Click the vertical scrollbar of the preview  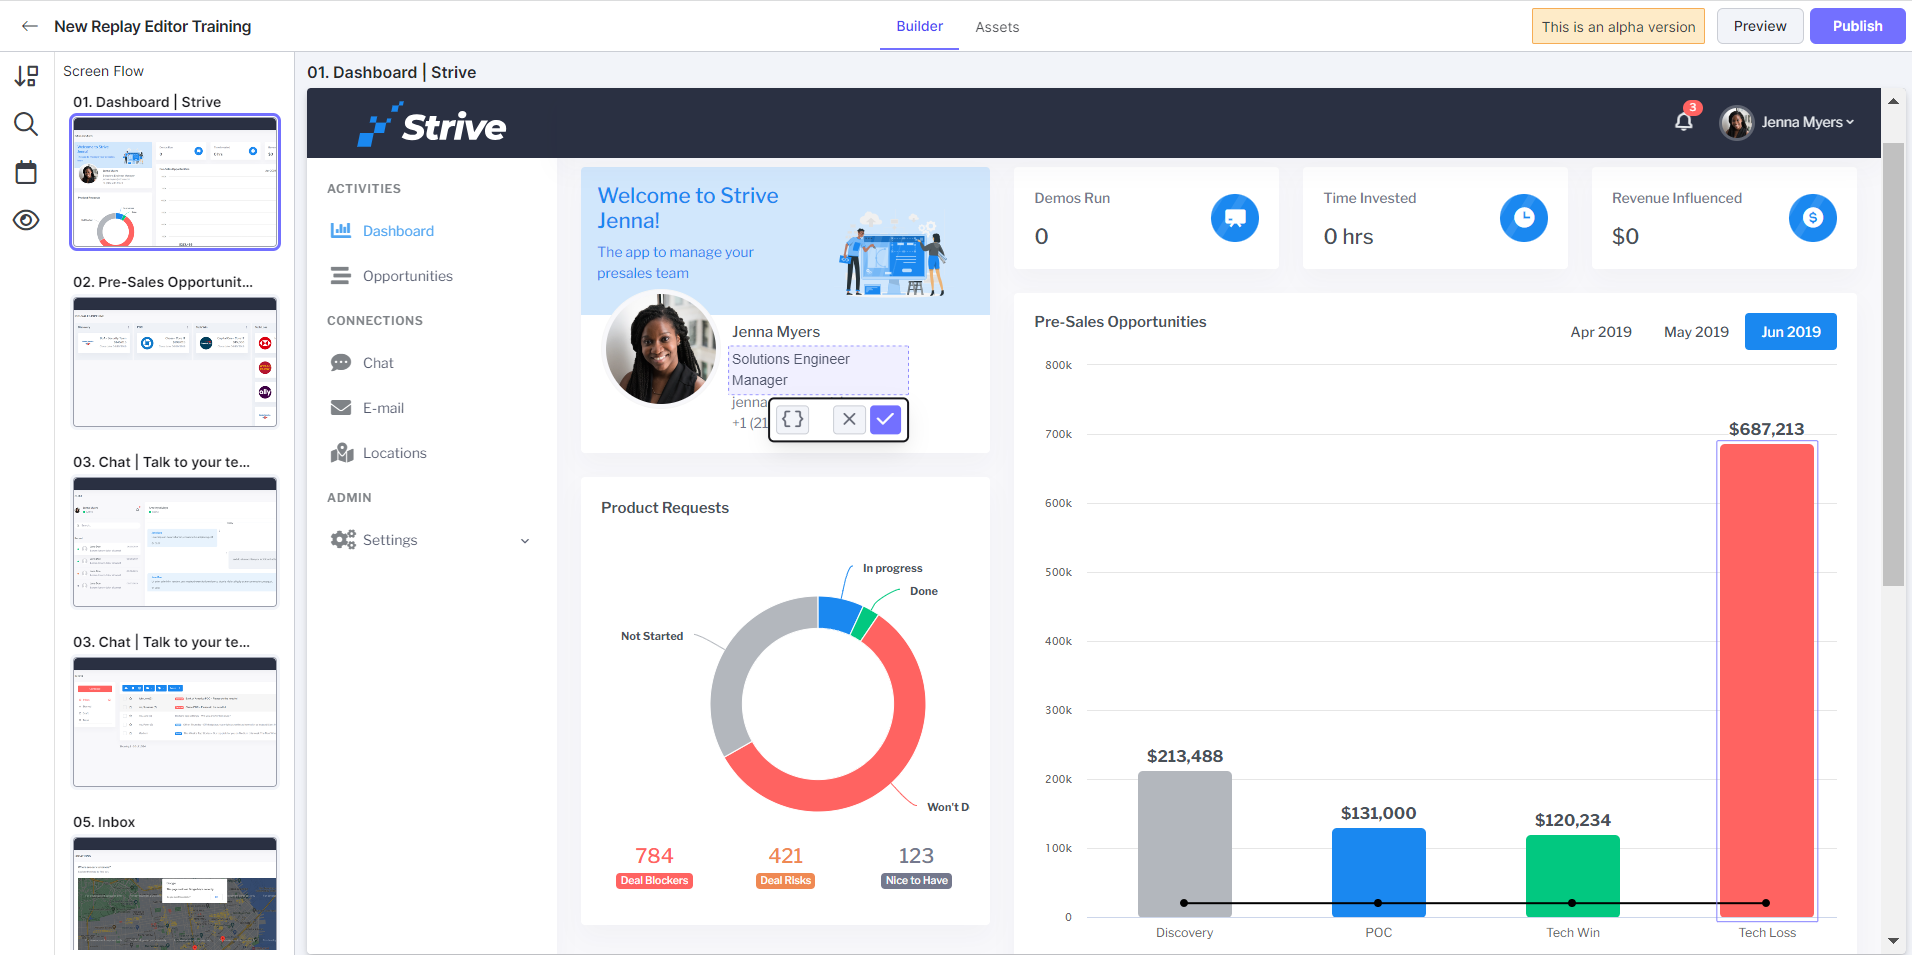point(1893,364)
